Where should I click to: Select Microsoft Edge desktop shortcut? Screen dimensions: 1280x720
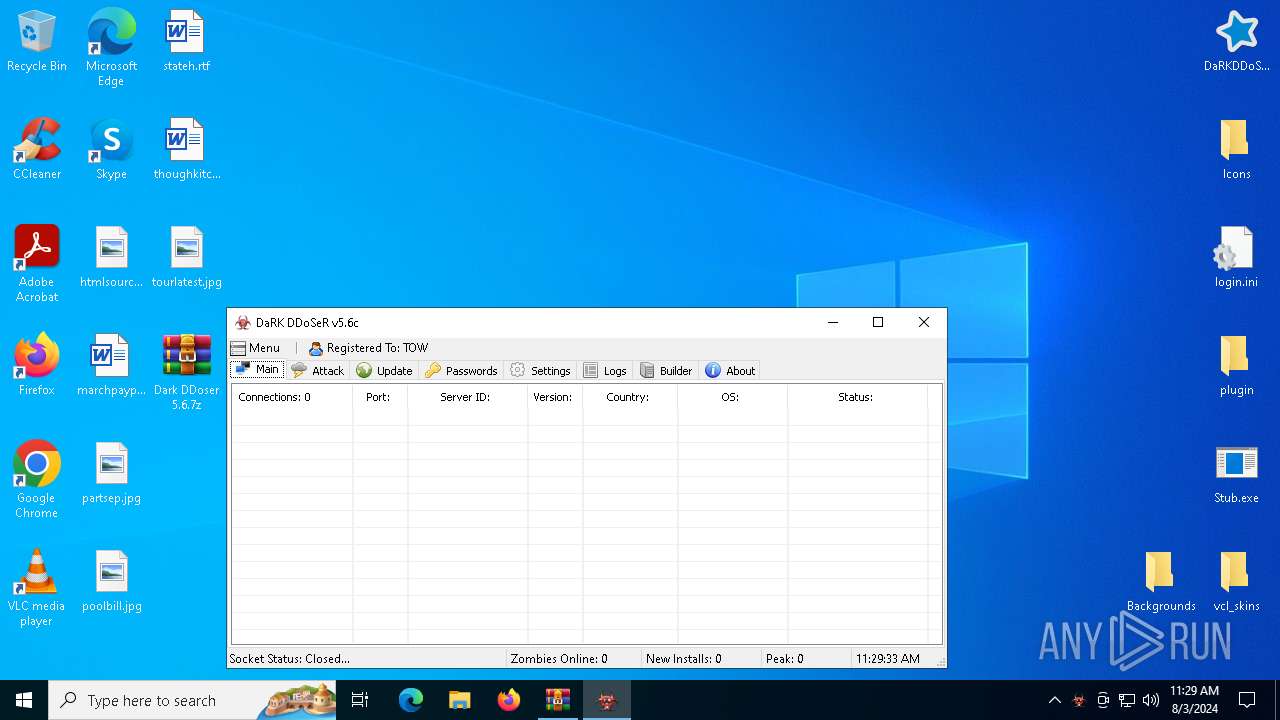pos(111,47)
